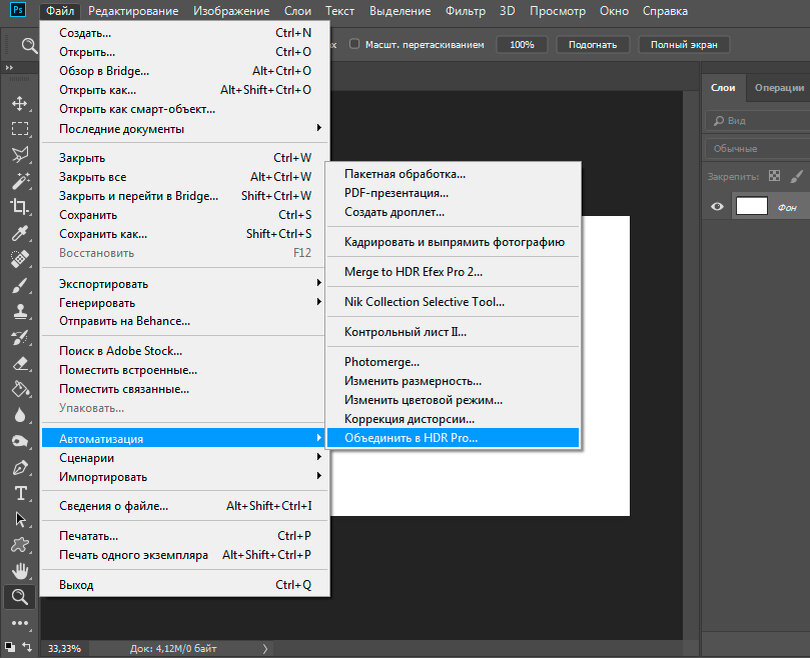The height and width of the screenshot is (658, 810).
Task: Select the Crop tool
Action: click(20, 207)
